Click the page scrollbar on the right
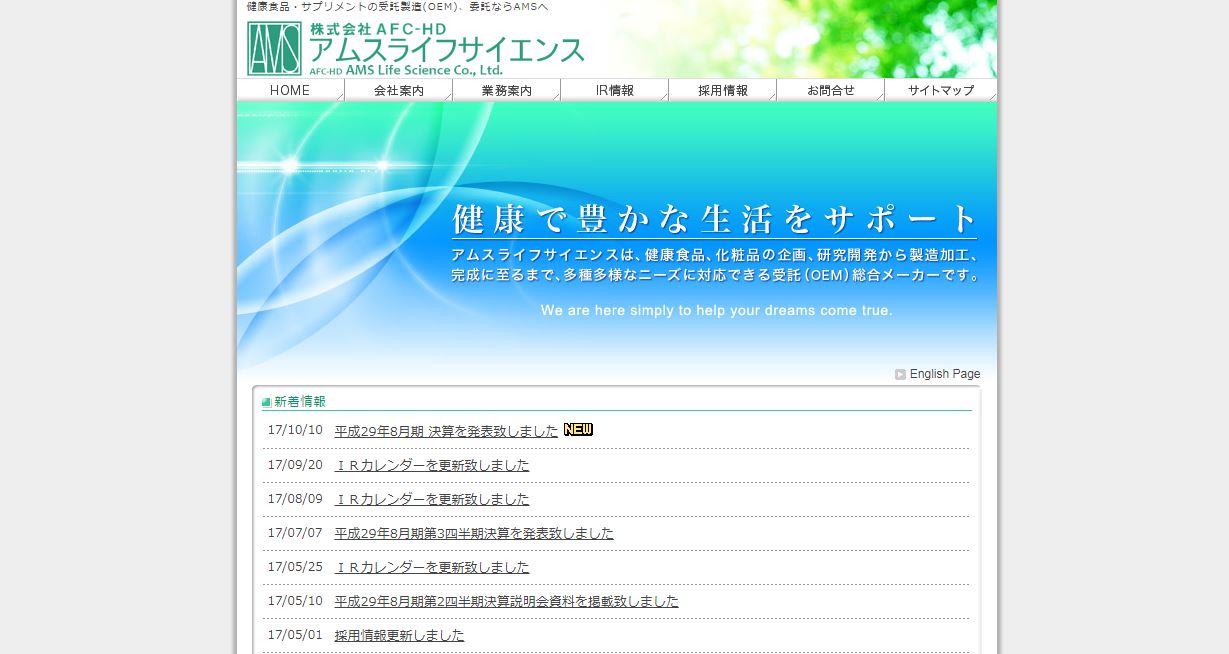 click(x=1222, y=327)
